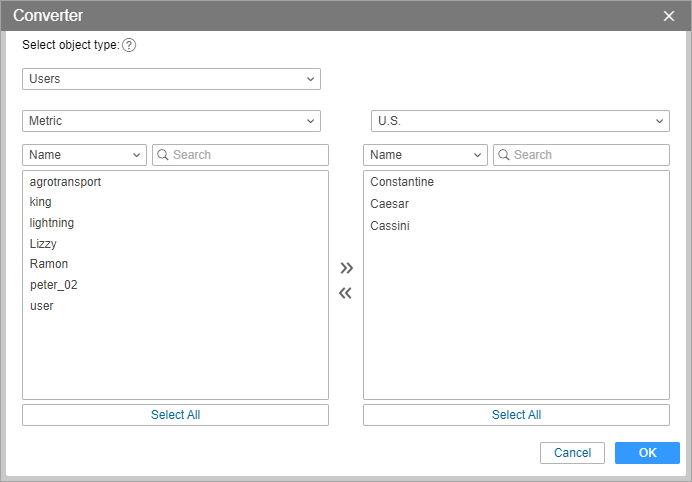Confirm with the OK button

click(647, 453)
